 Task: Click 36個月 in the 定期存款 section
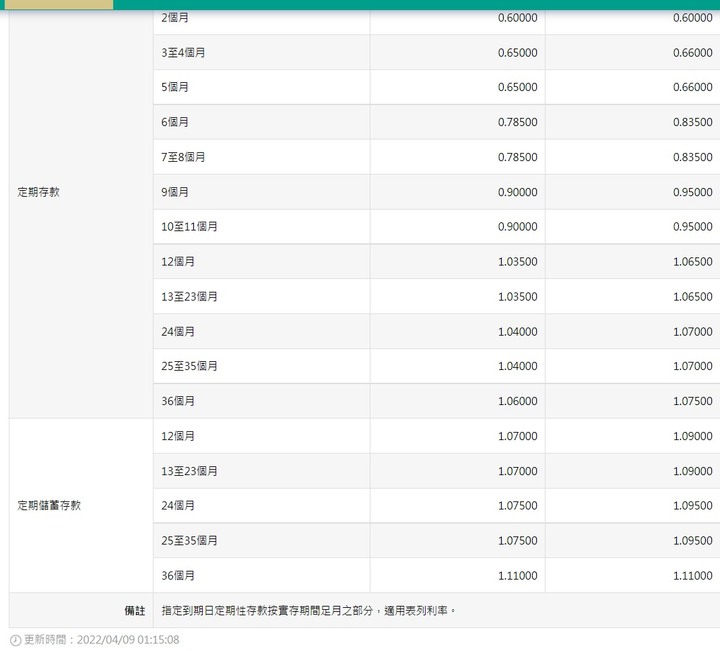[178, 401]
